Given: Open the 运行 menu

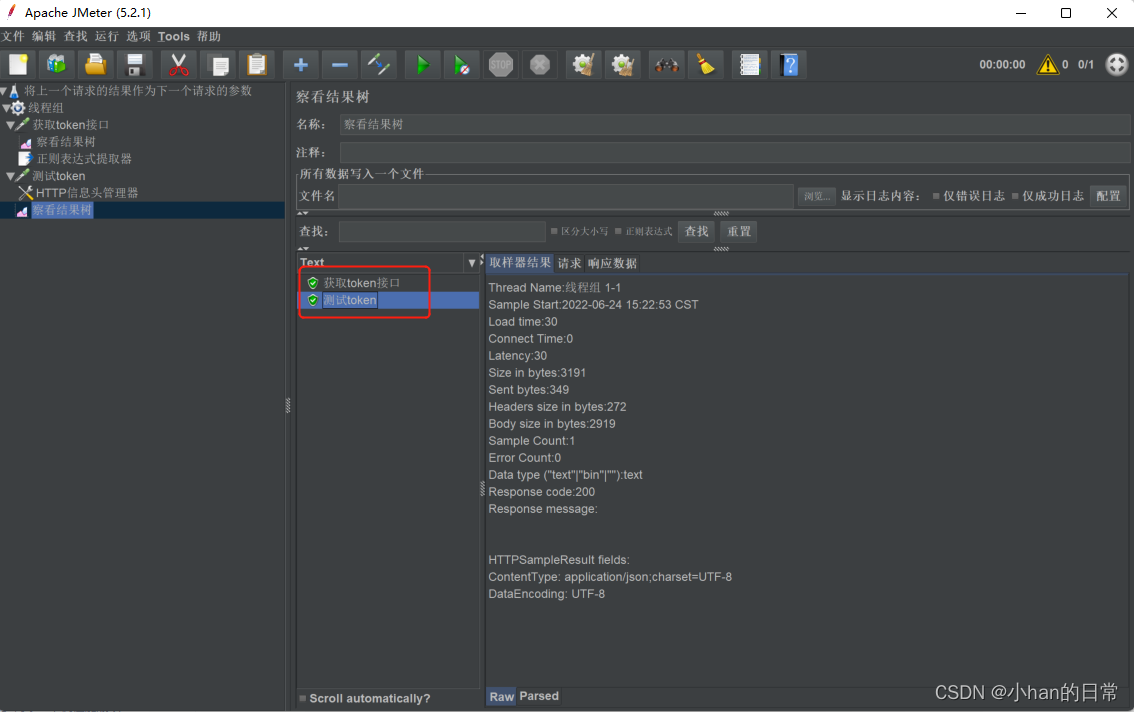Looking at the screenshot, I should click(106, 36).
